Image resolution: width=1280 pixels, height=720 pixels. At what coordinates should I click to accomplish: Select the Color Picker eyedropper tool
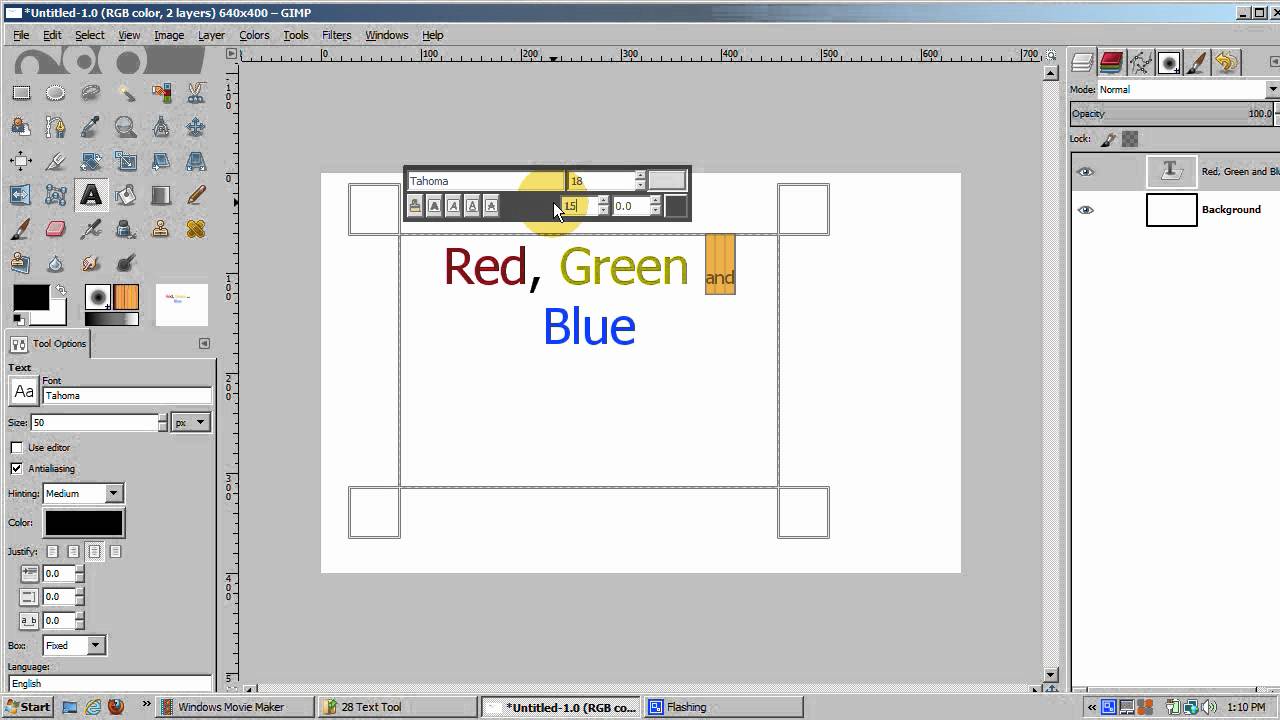click(91, 127)
